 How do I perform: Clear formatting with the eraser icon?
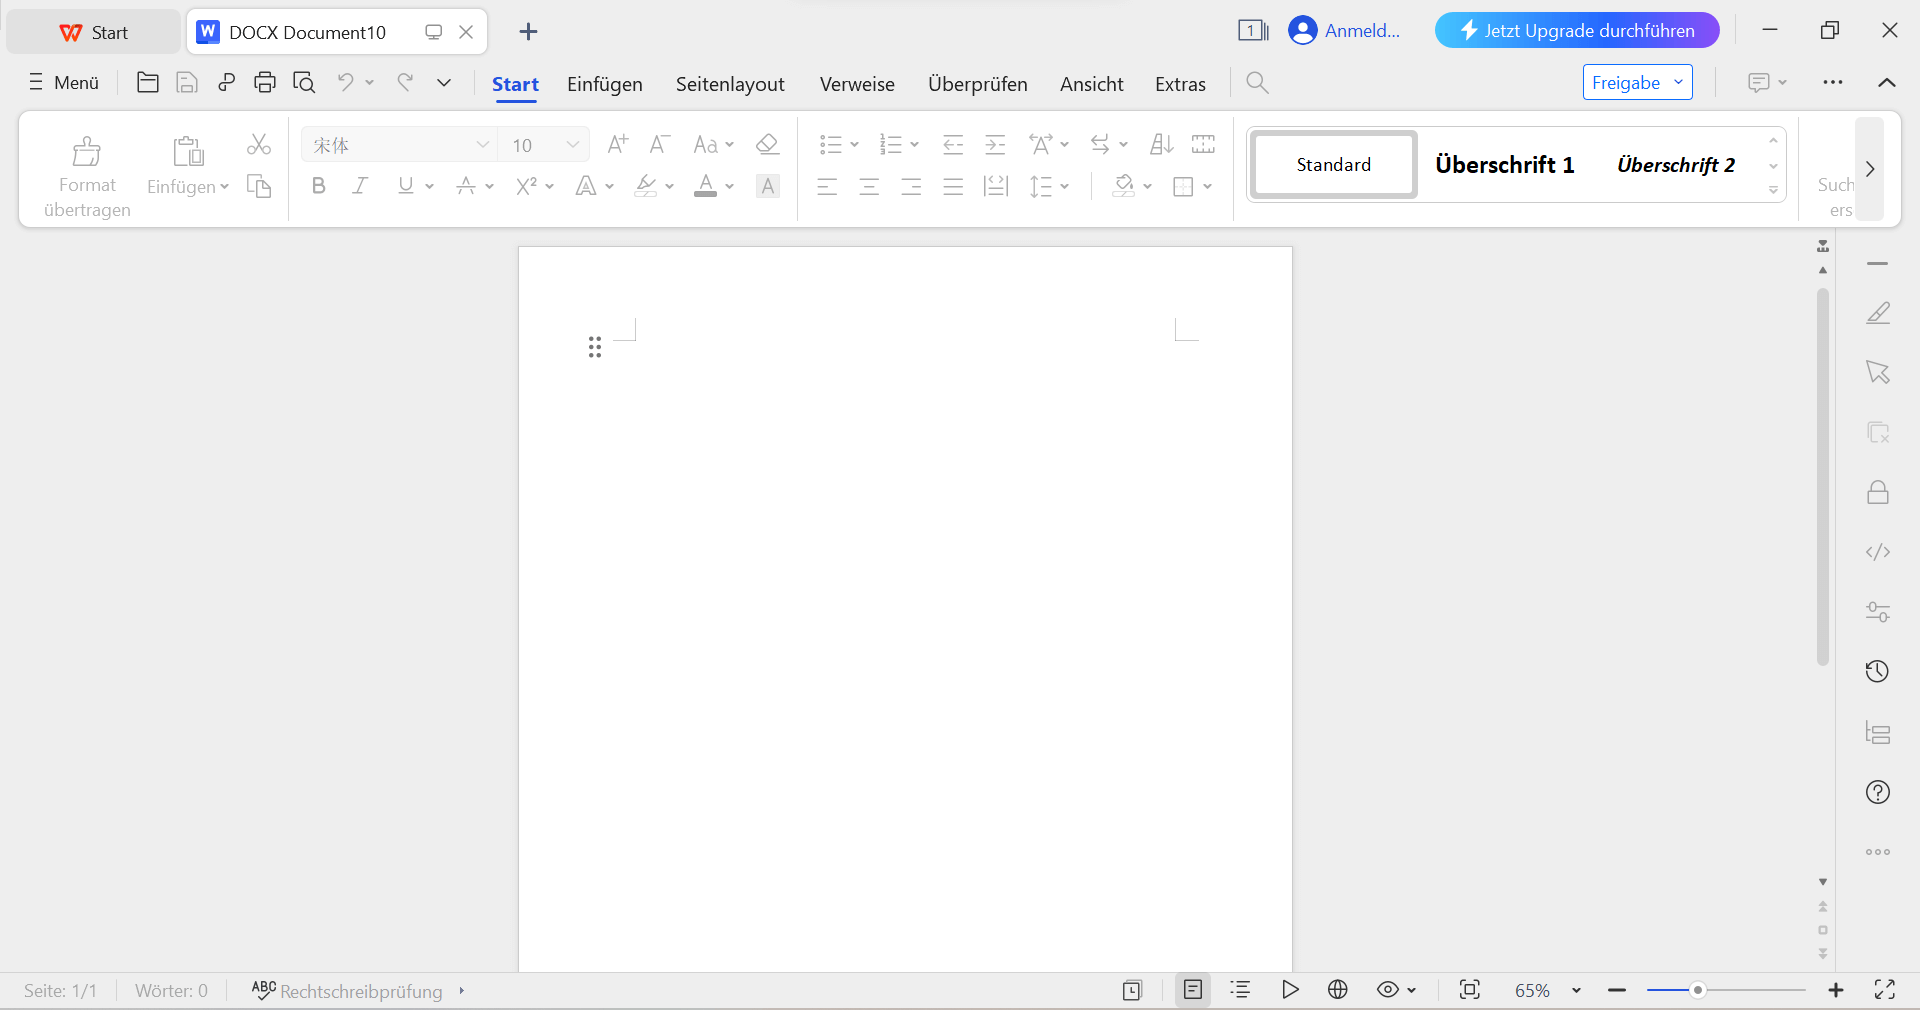(767, 144)
